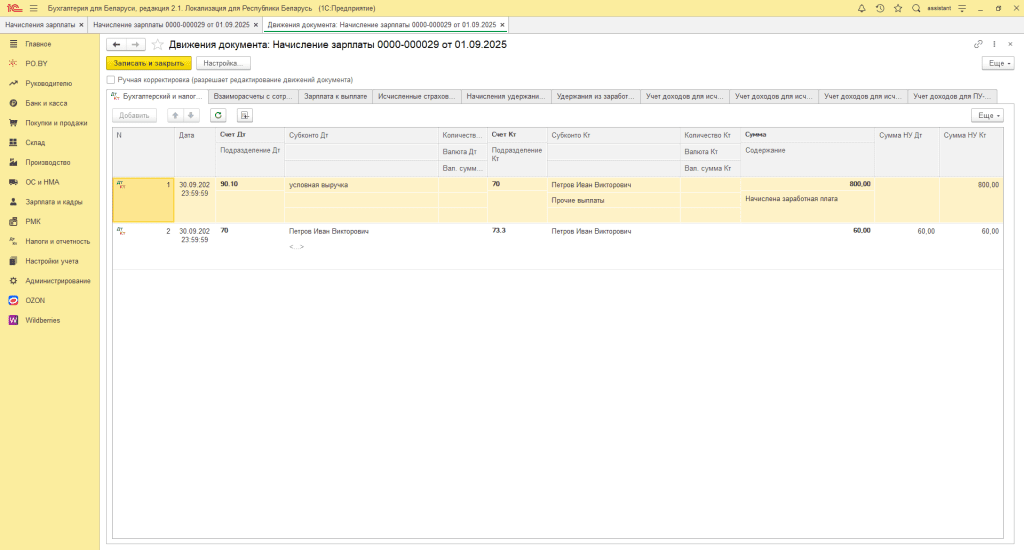This screenshot has height=550, width=1024.
Task: Open the Еще menu beside the Настройка row
Action: tap(998, 63)
